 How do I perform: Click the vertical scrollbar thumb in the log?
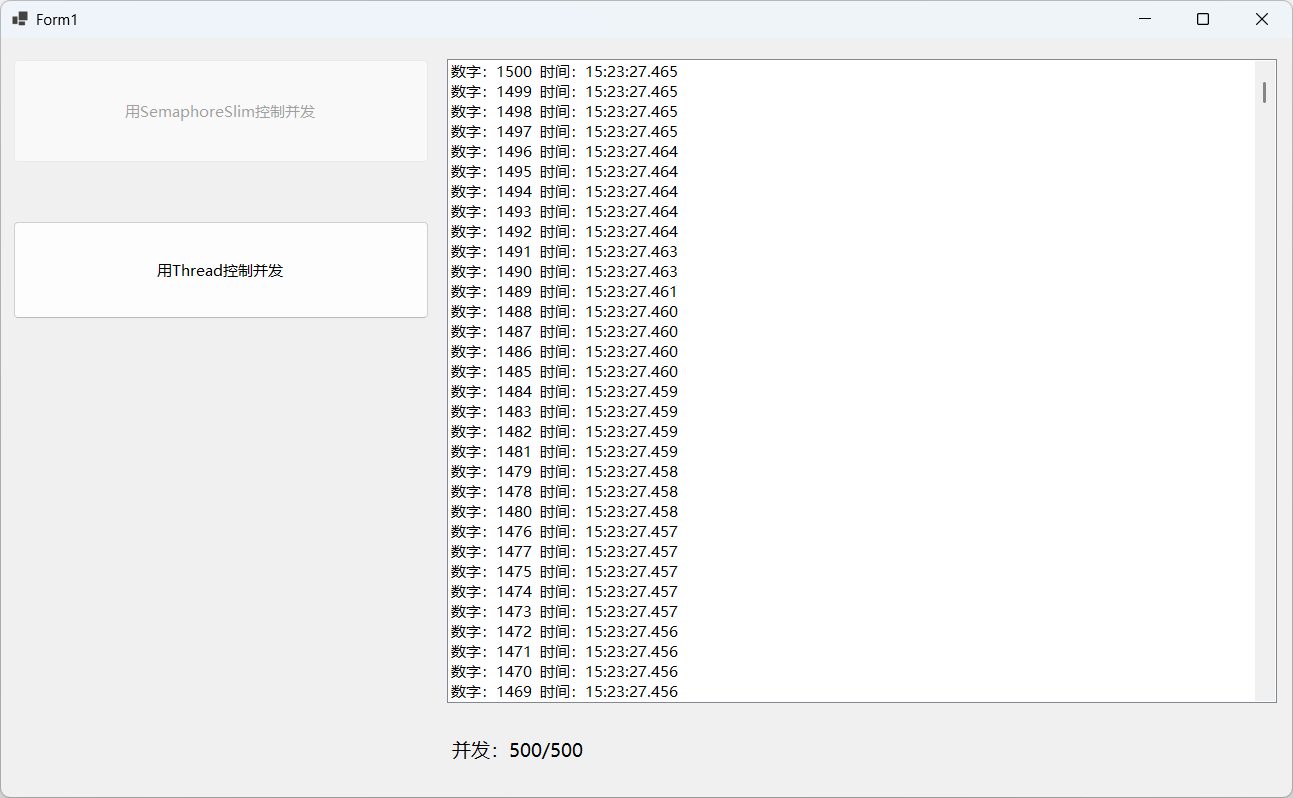(x=1265, y=92)
